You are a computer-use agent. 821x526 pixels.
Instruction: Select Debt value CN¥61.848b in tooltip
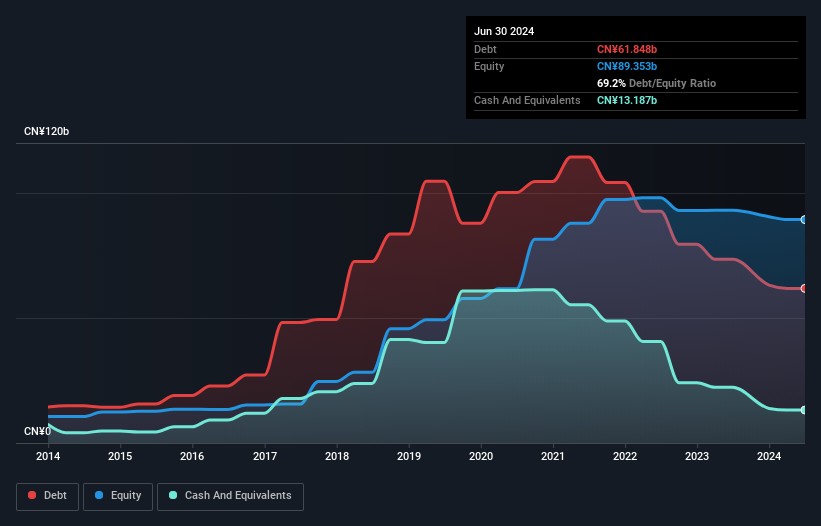[x=627, y=49]
